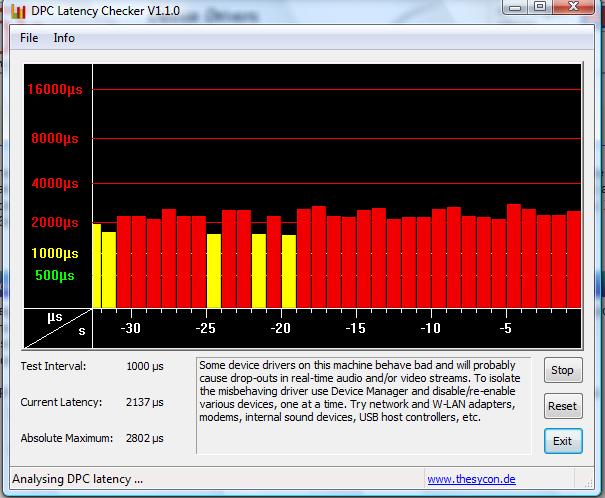
Task: Click the yellow bar just right of -20
Action: (x=289, y=271)
